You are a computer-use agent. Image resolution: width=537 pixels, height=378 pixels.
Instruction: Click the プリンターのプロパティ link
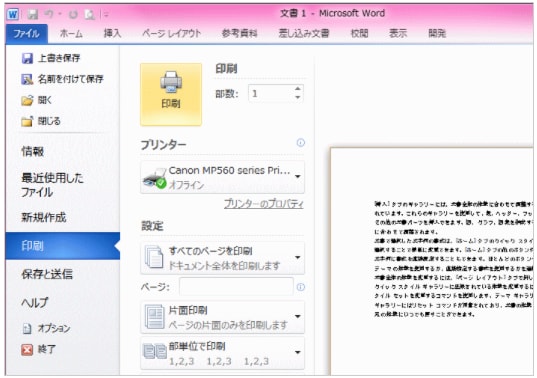tap(263, 204)
